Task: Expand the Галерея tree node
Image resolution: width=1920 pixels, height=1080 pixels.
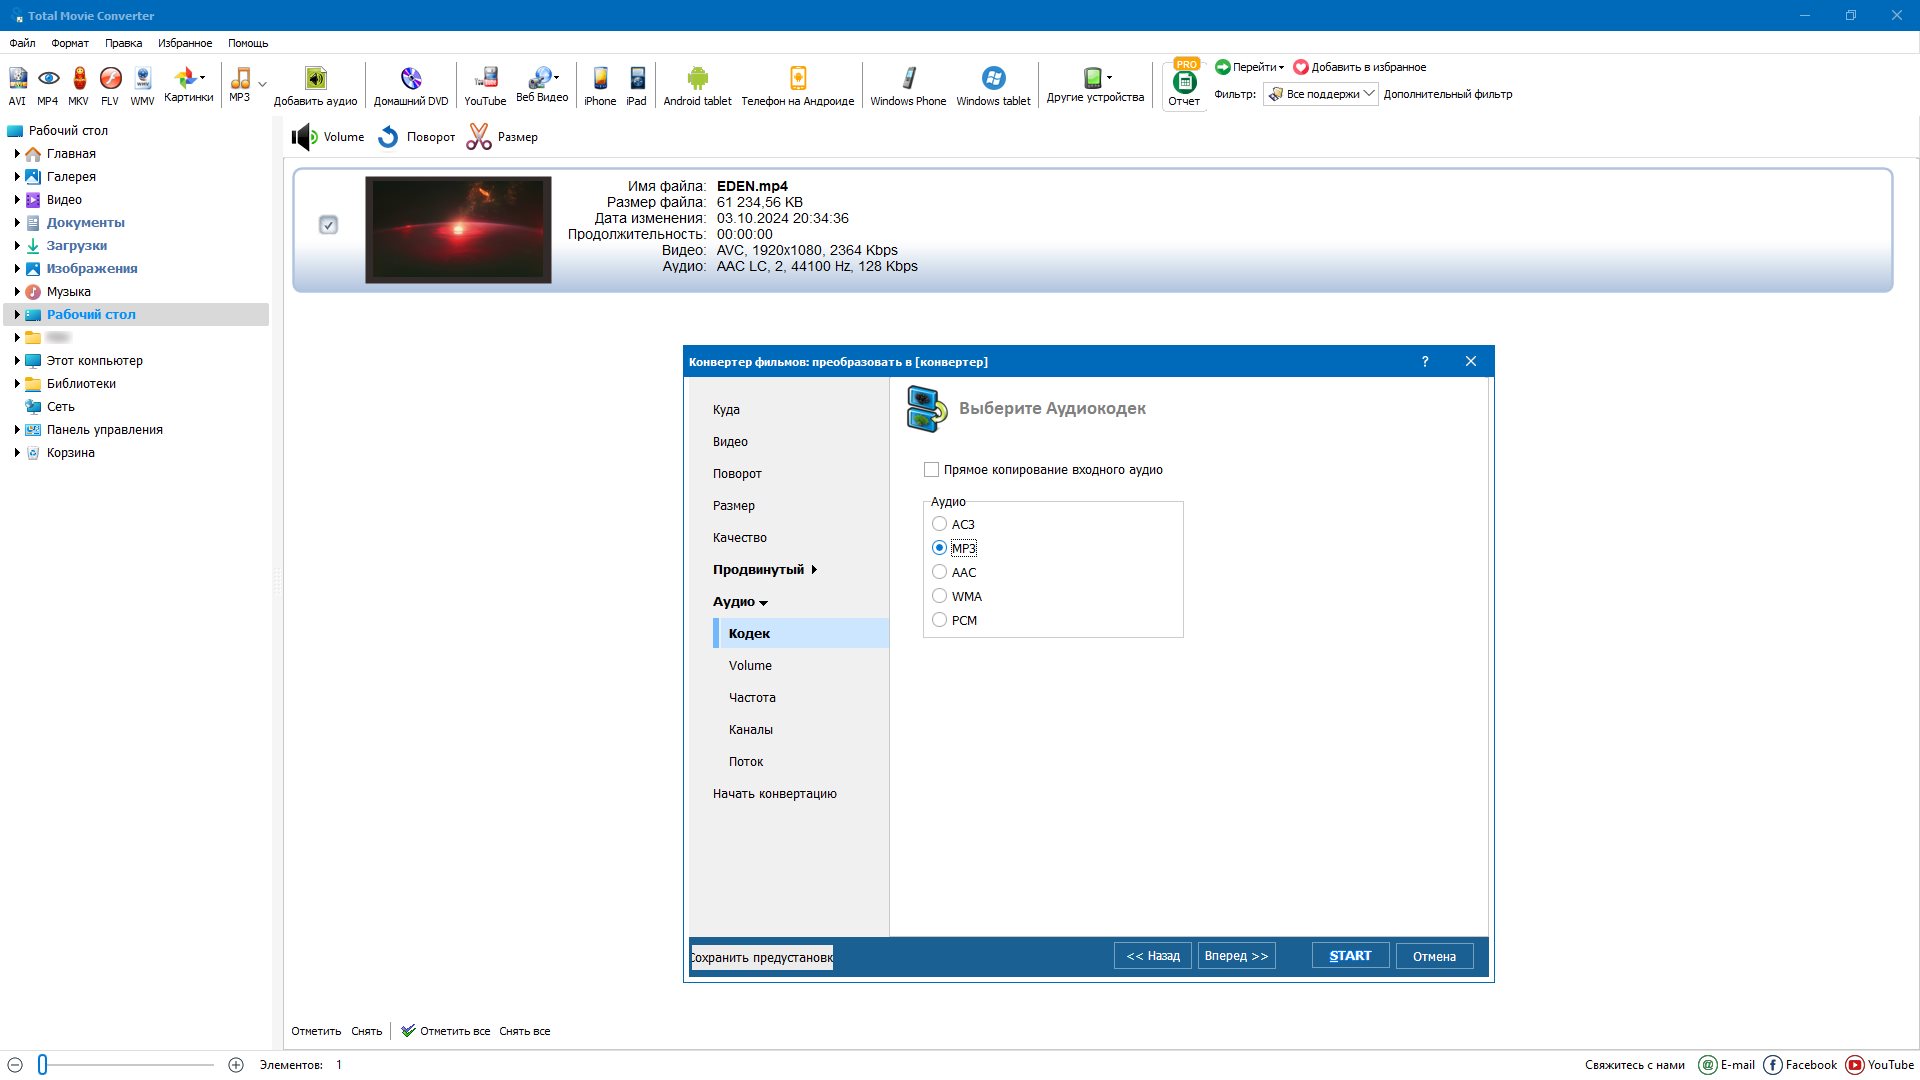Action: click(17, 177)
